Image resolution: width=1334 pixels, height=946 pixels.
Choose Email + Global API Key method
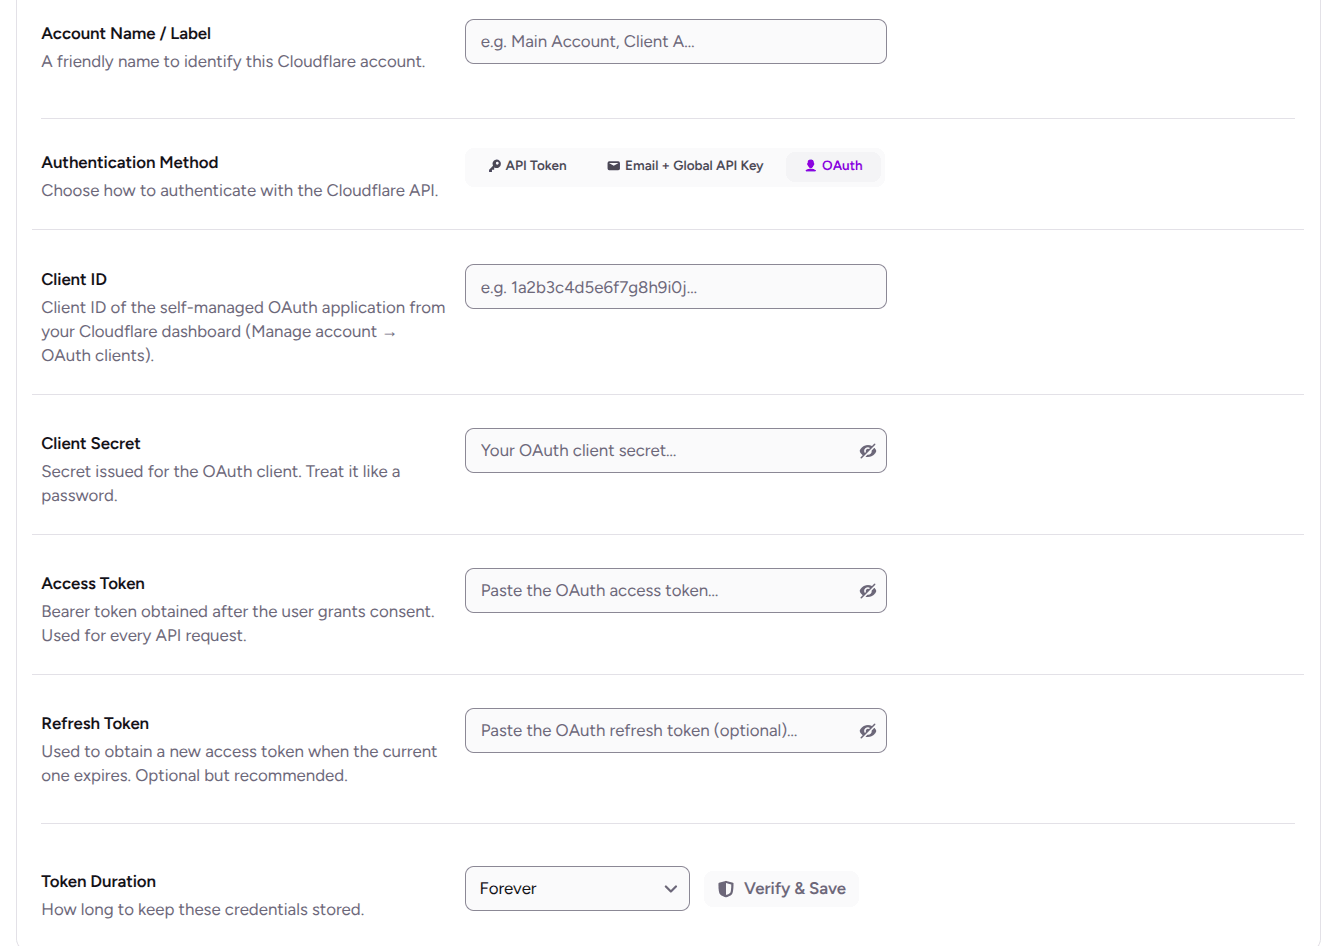(685, 166)
